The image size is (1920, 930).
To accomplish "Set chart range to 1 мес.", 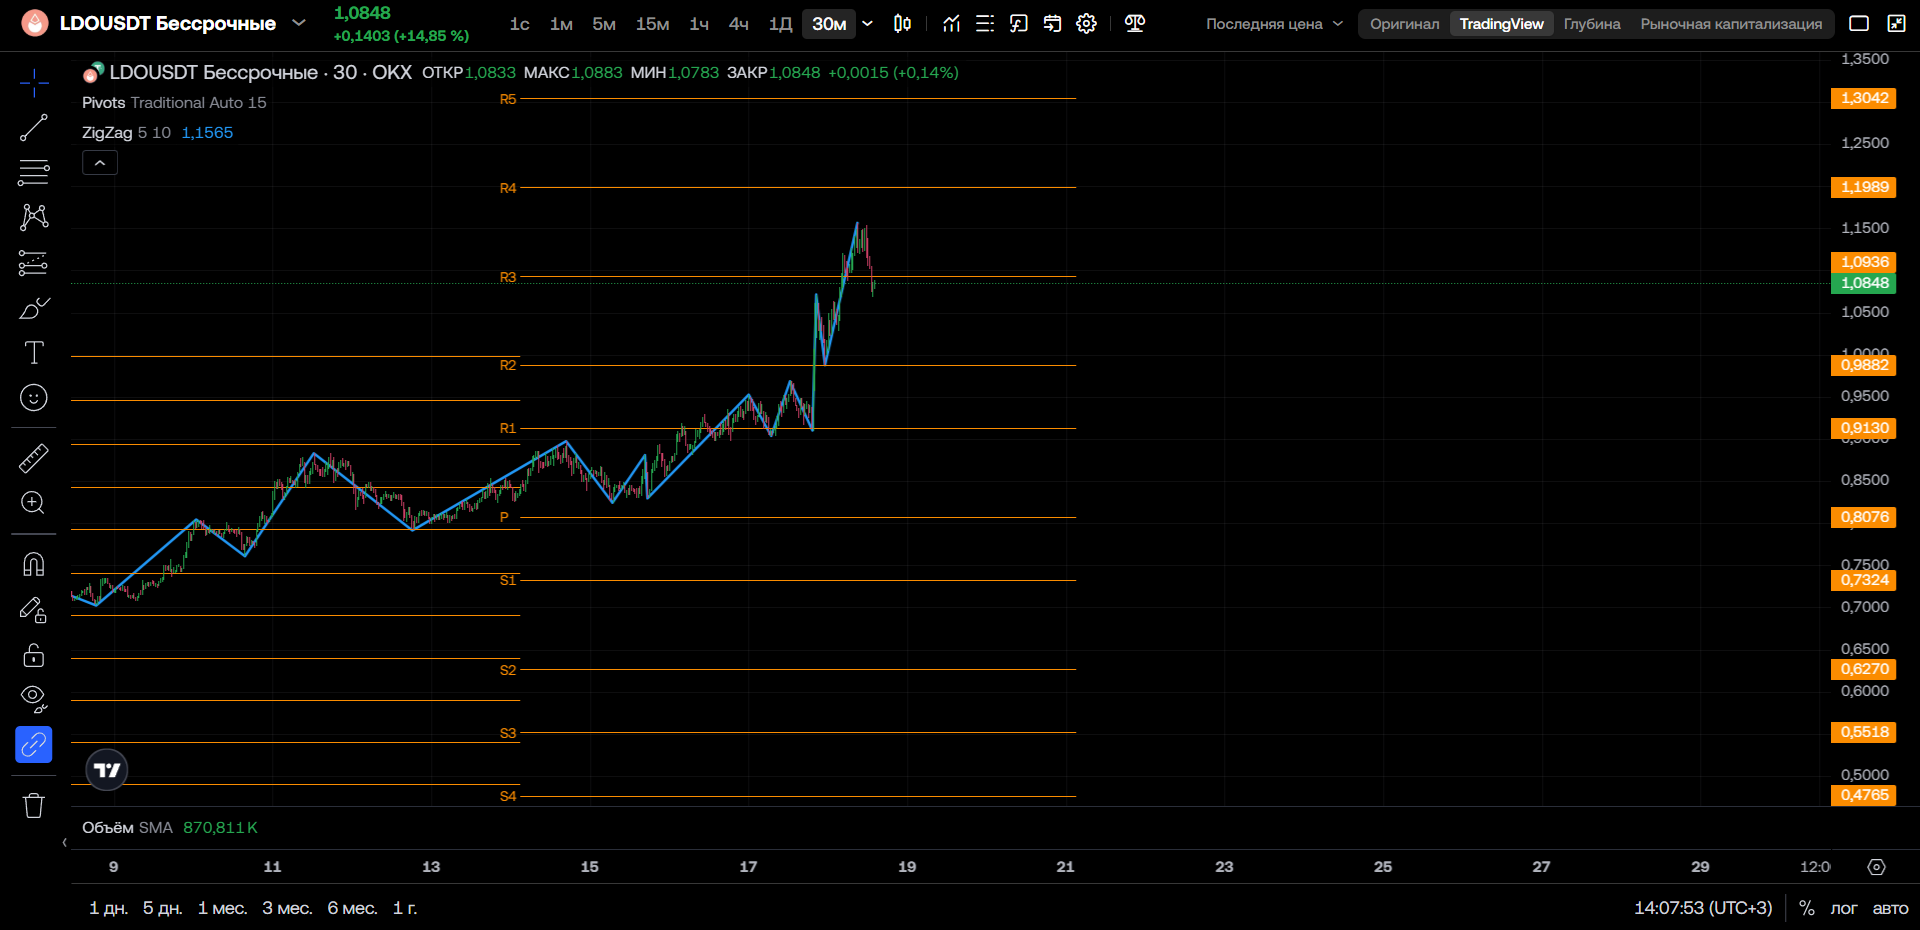I will [222, 908].
